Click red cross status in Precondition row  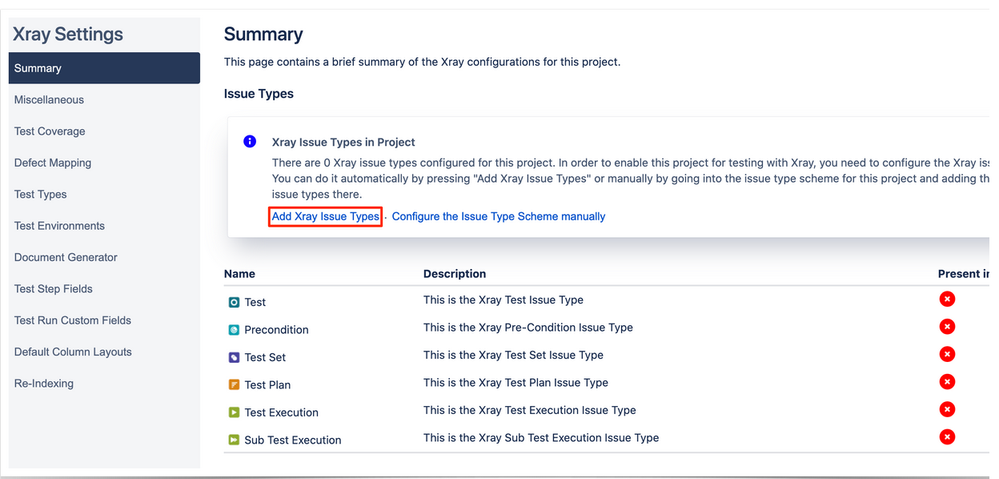click(947, 326)
